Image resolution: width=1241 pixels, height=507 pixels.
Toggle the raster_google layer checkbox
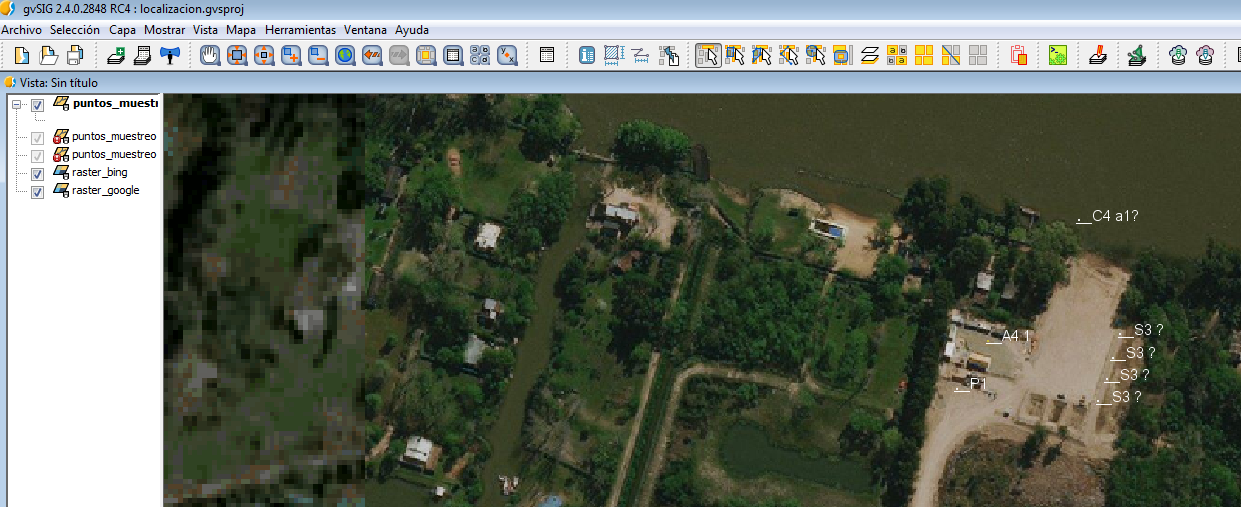pyautogui.click(x=38, y=191)
